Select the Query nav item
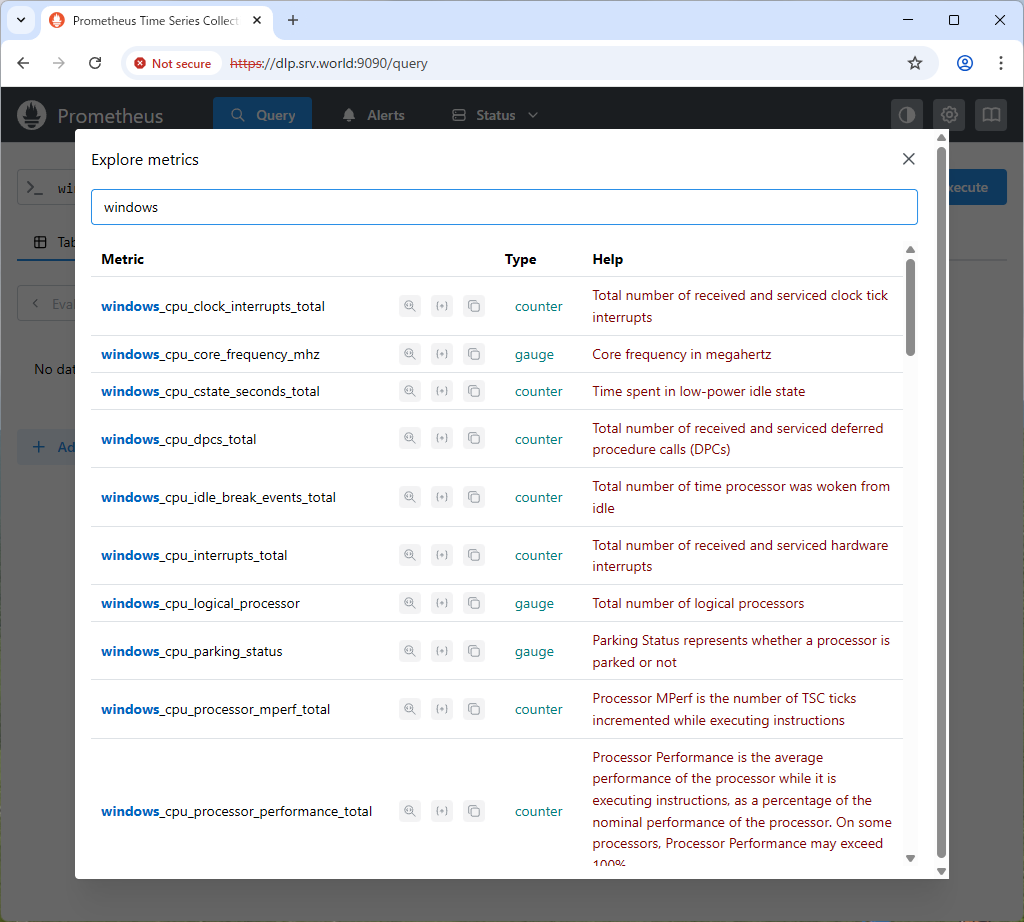This screenshot has height=922, width=1024. [x=262, y=115]
